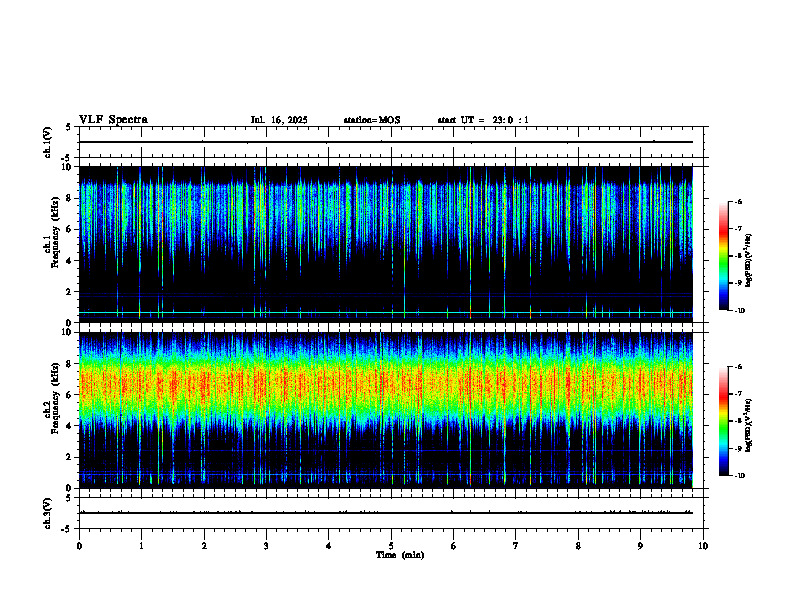Click time axis tick label "5"
792x612 pixels.
(391, 546)
